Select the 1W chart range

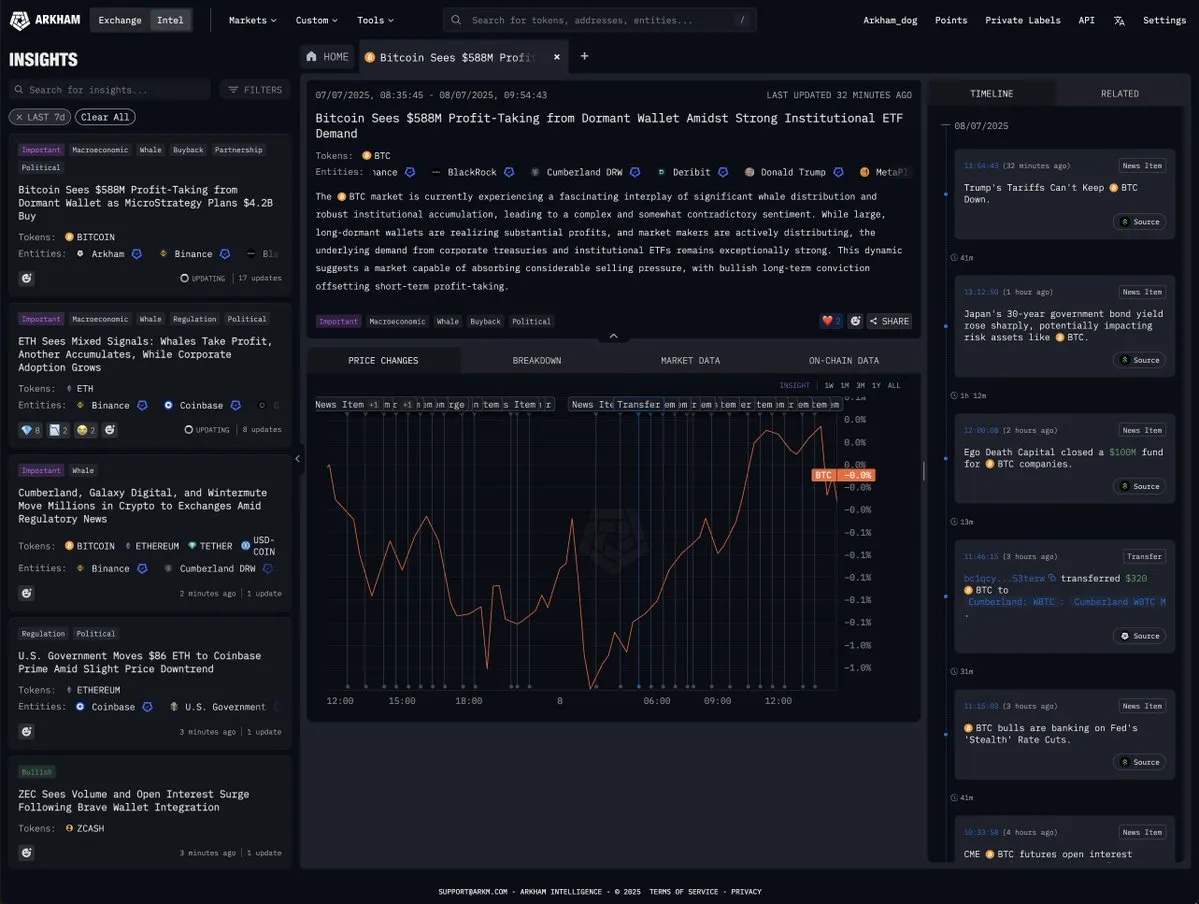[829, 385]
